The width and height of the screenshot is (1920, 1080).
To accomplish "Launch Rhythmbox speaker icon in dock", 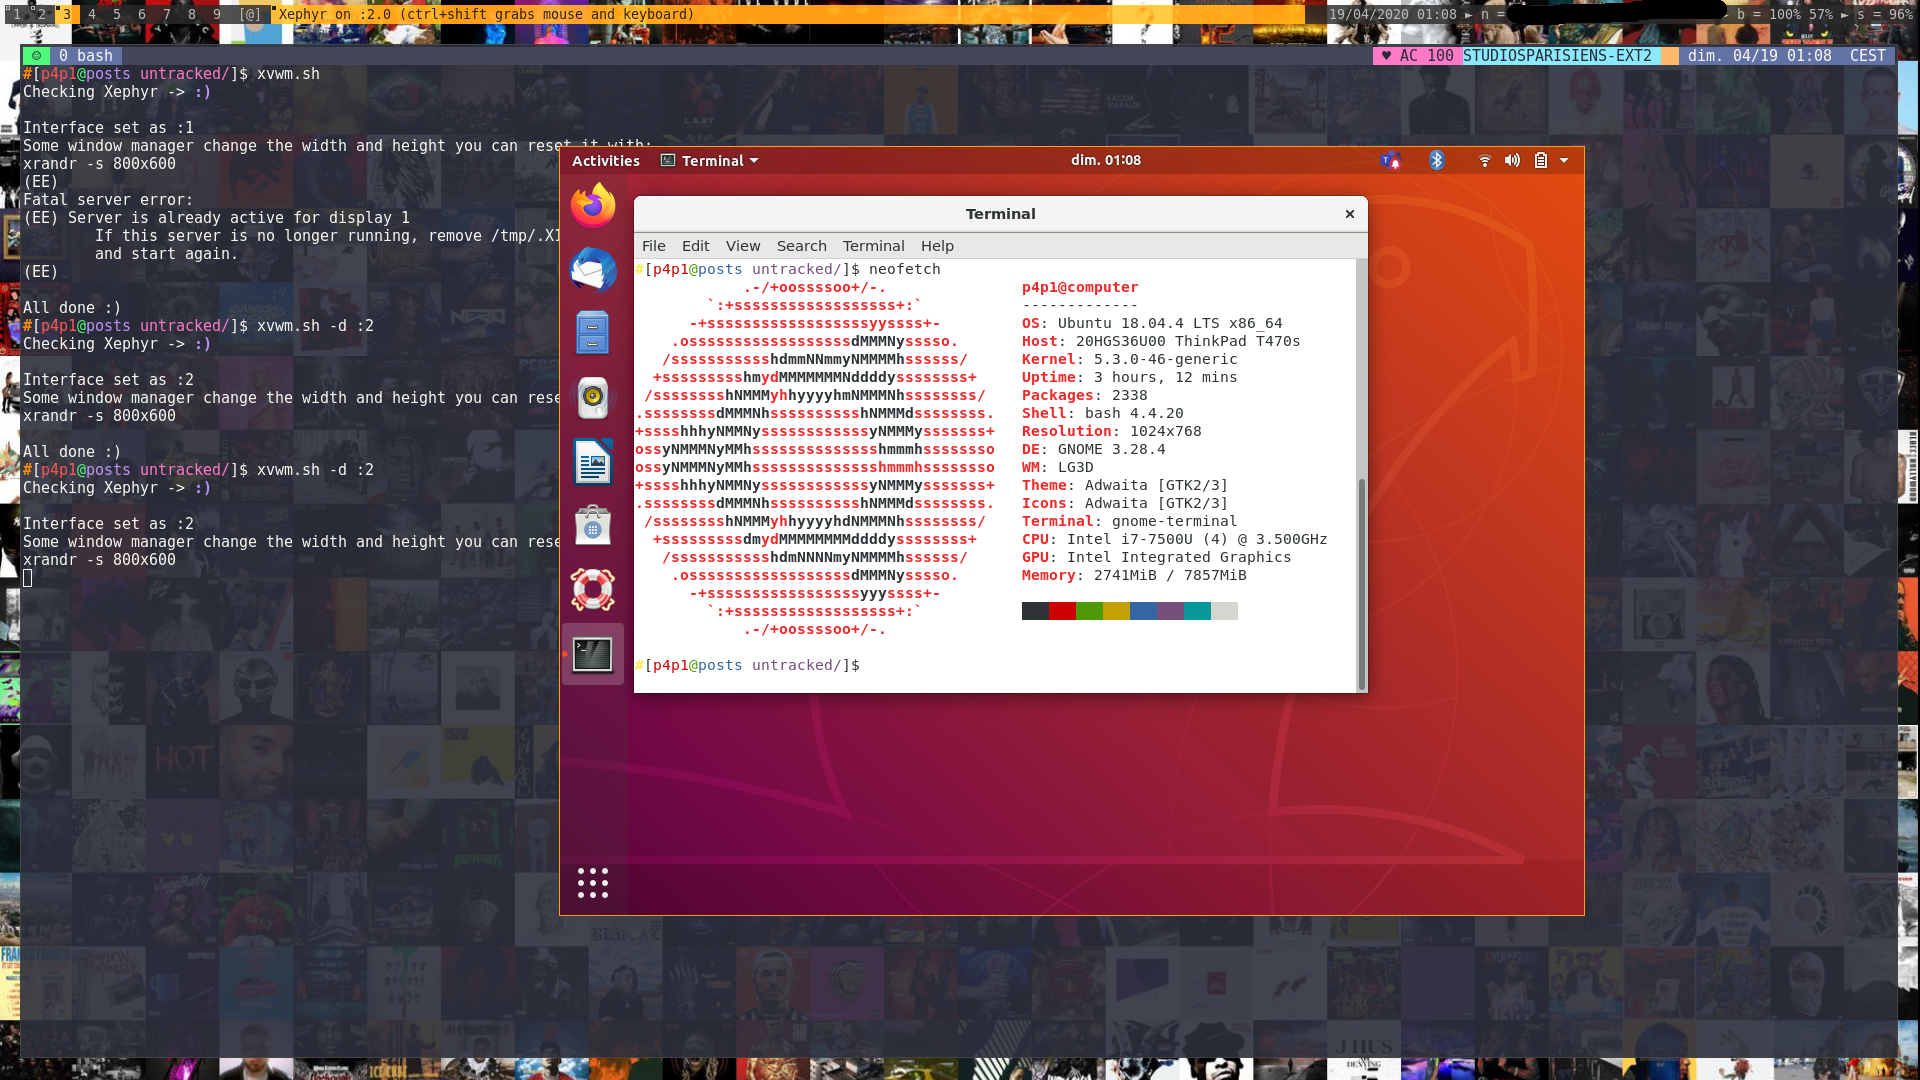I will [593, 397].
